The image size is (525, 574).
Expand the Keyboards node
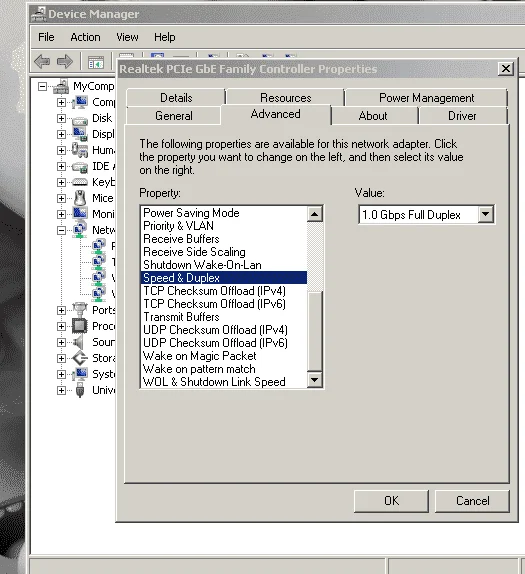tap(62, 182)
